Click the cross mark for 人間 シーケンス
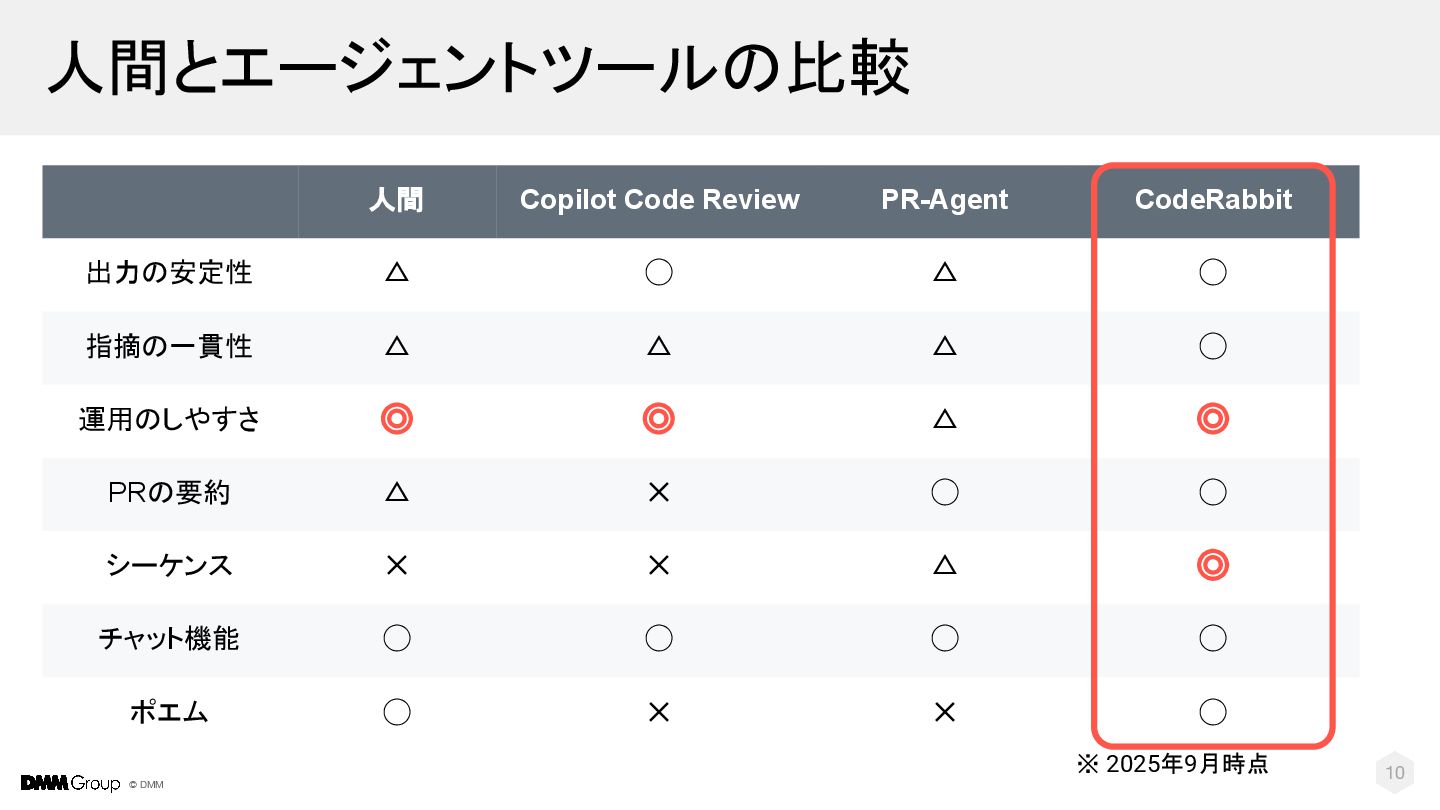Screen dimensions: 1440x810 pos(397,565)
